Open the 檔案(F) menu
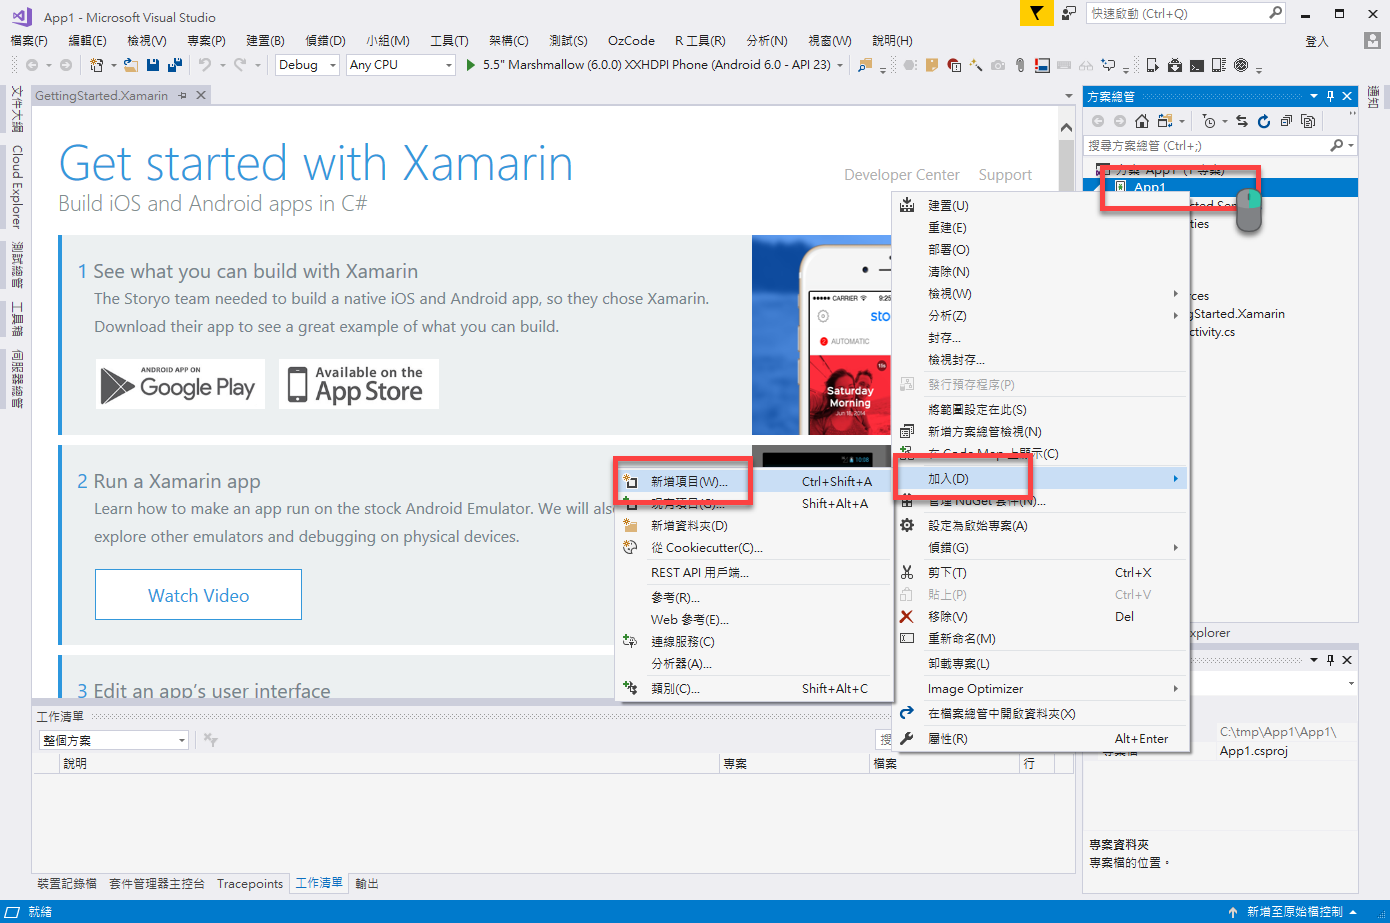This screenshot has height=923, width=1390. pyautogui.click(x=29, y=40)
